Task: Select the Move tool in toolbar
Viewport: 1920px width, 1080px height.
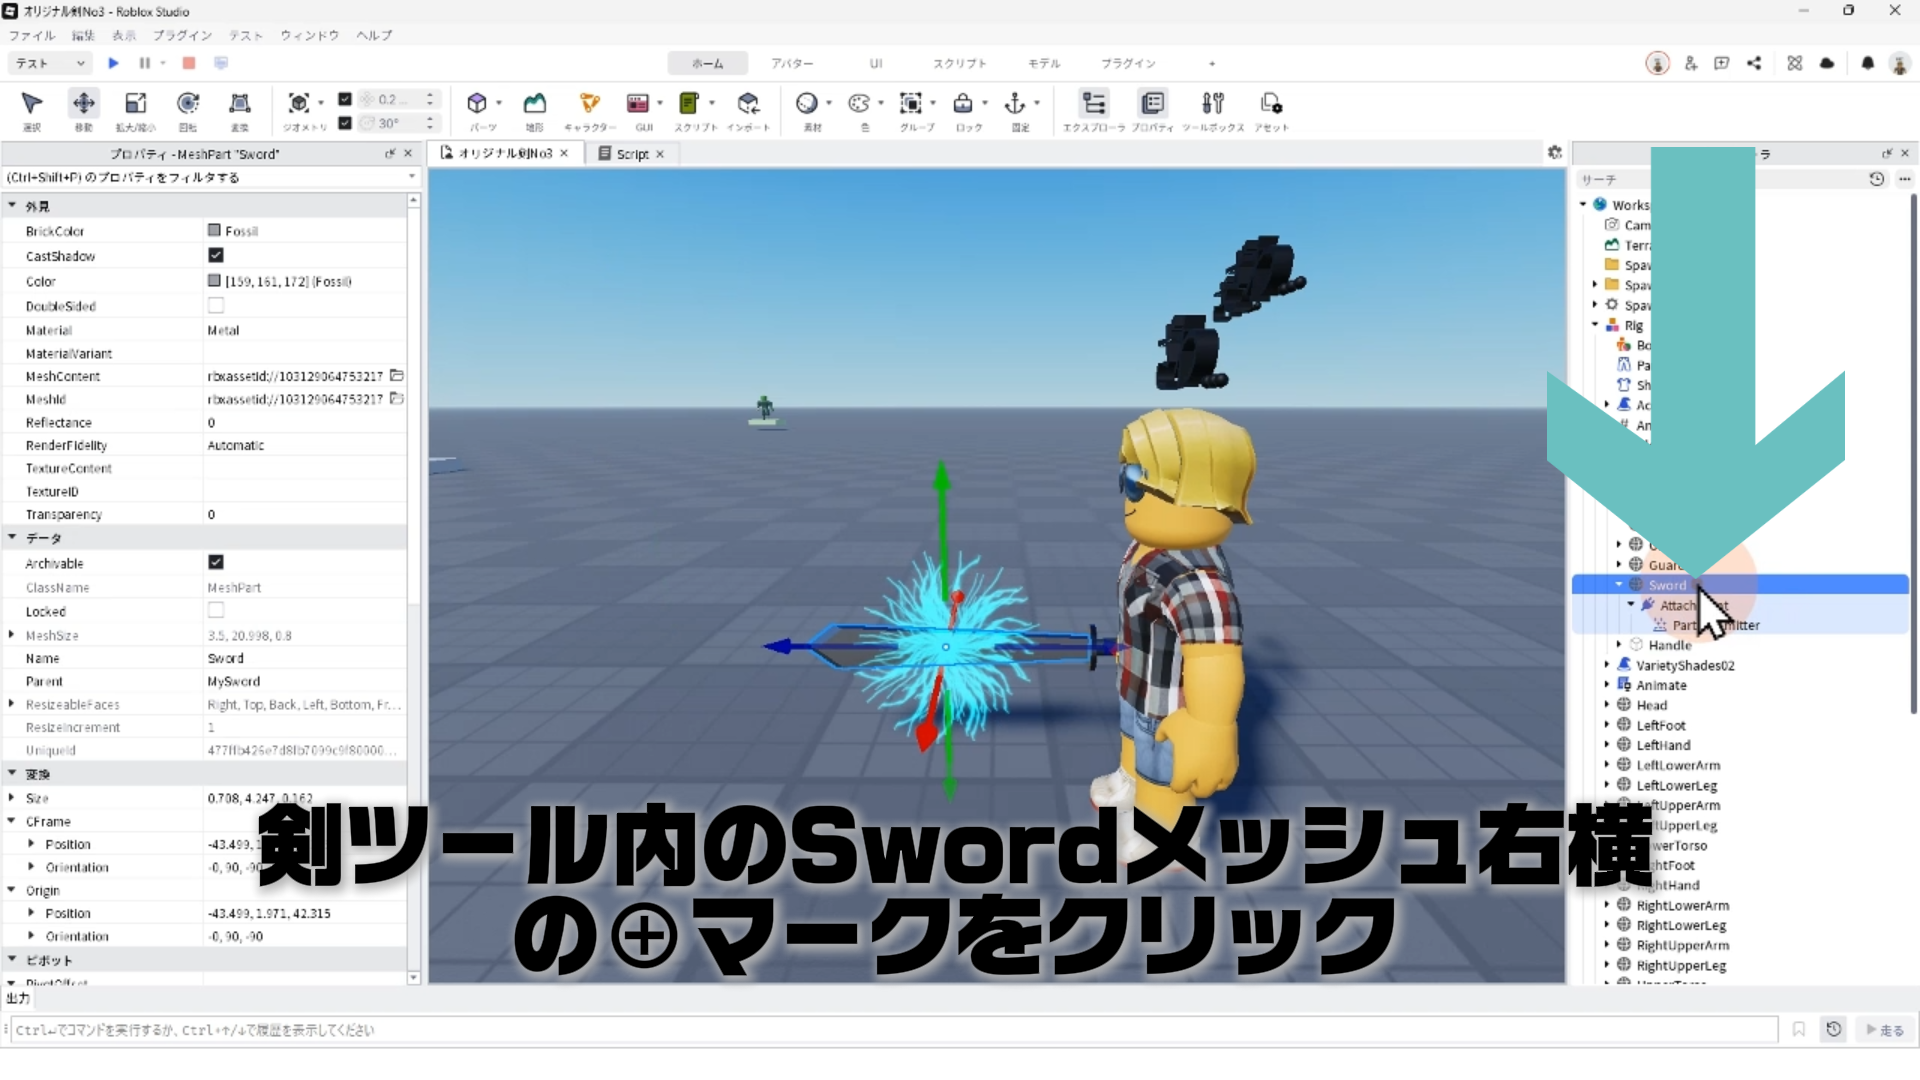Action: point(84,104)
